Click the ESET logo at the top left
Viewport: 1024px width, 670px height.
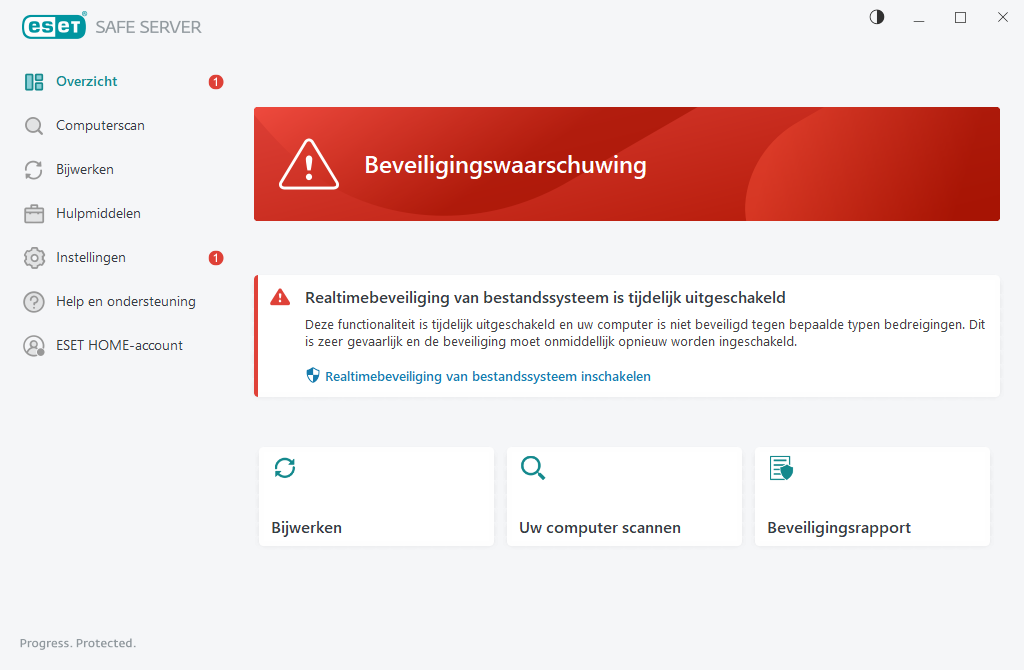(x=54, y=26)
